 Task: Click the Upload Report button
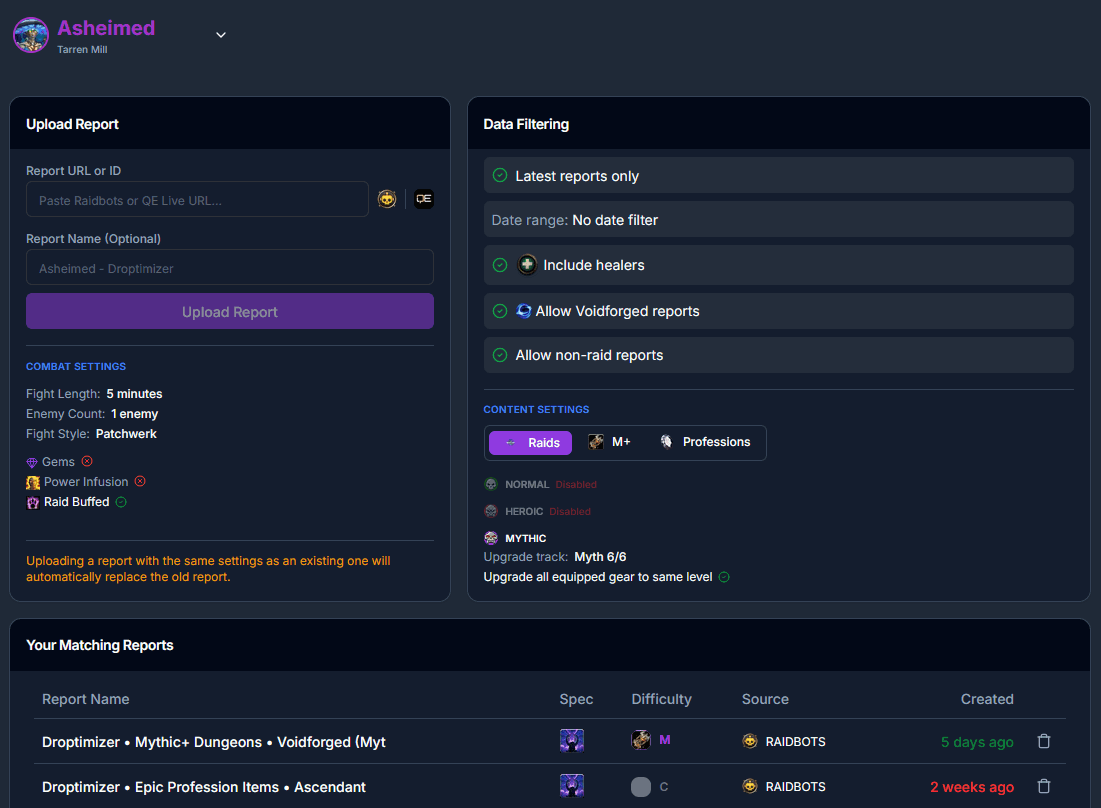pyautogui.click(x=230, y=311)
